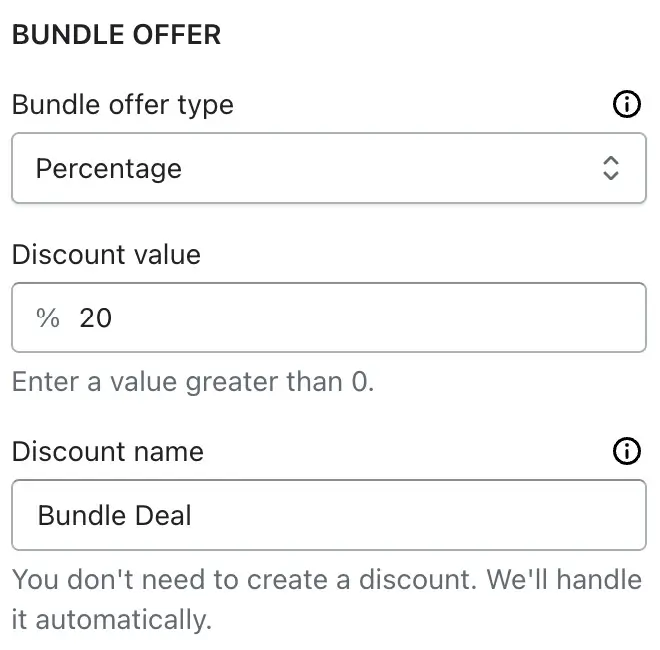Screen dimensions: 660x650
Task: Open the Bundle offer type dropdown
Action: (x=329, y=168)
